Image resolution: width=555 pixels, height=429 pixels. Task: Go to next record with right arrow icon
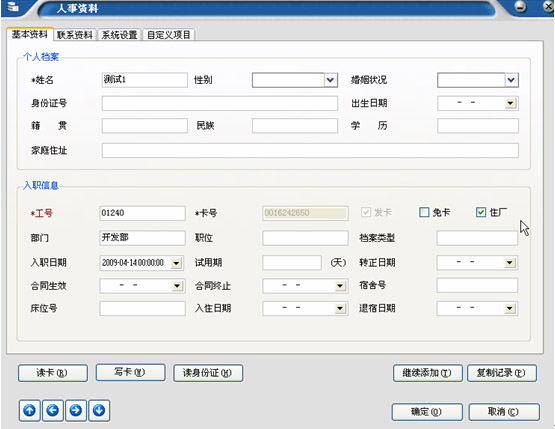coord(76,411)
